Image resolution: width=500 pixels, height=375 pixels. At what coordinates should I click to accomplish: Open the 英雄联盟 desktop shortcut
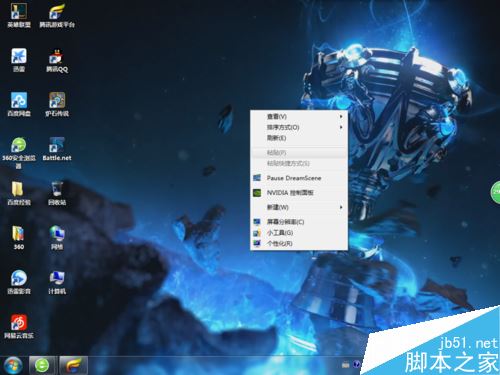click(x=19, y=15)
